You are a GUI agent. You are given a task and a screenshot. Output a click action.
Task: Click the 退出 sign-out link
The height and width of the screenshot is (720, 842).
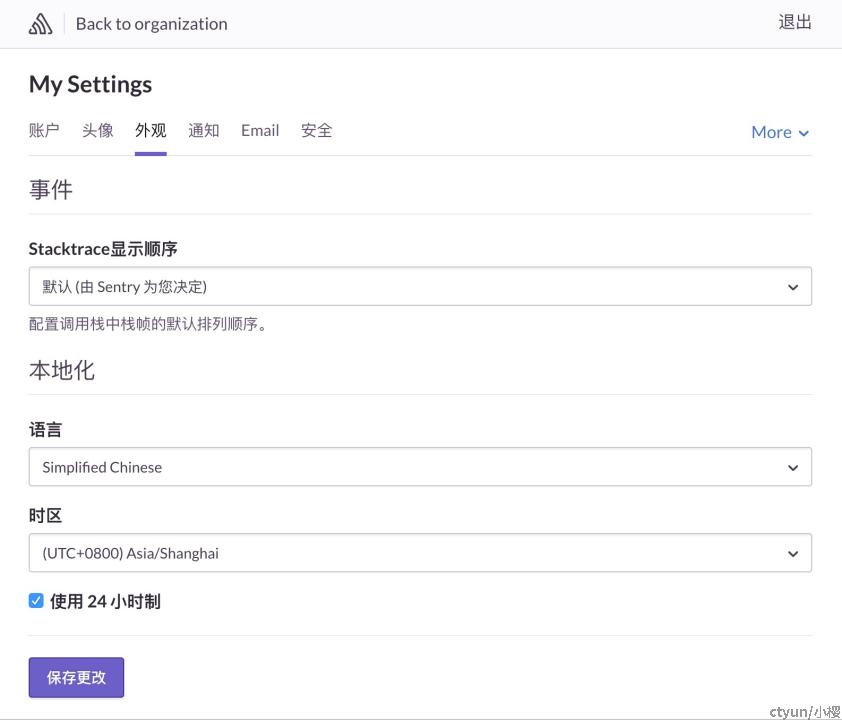795,23
